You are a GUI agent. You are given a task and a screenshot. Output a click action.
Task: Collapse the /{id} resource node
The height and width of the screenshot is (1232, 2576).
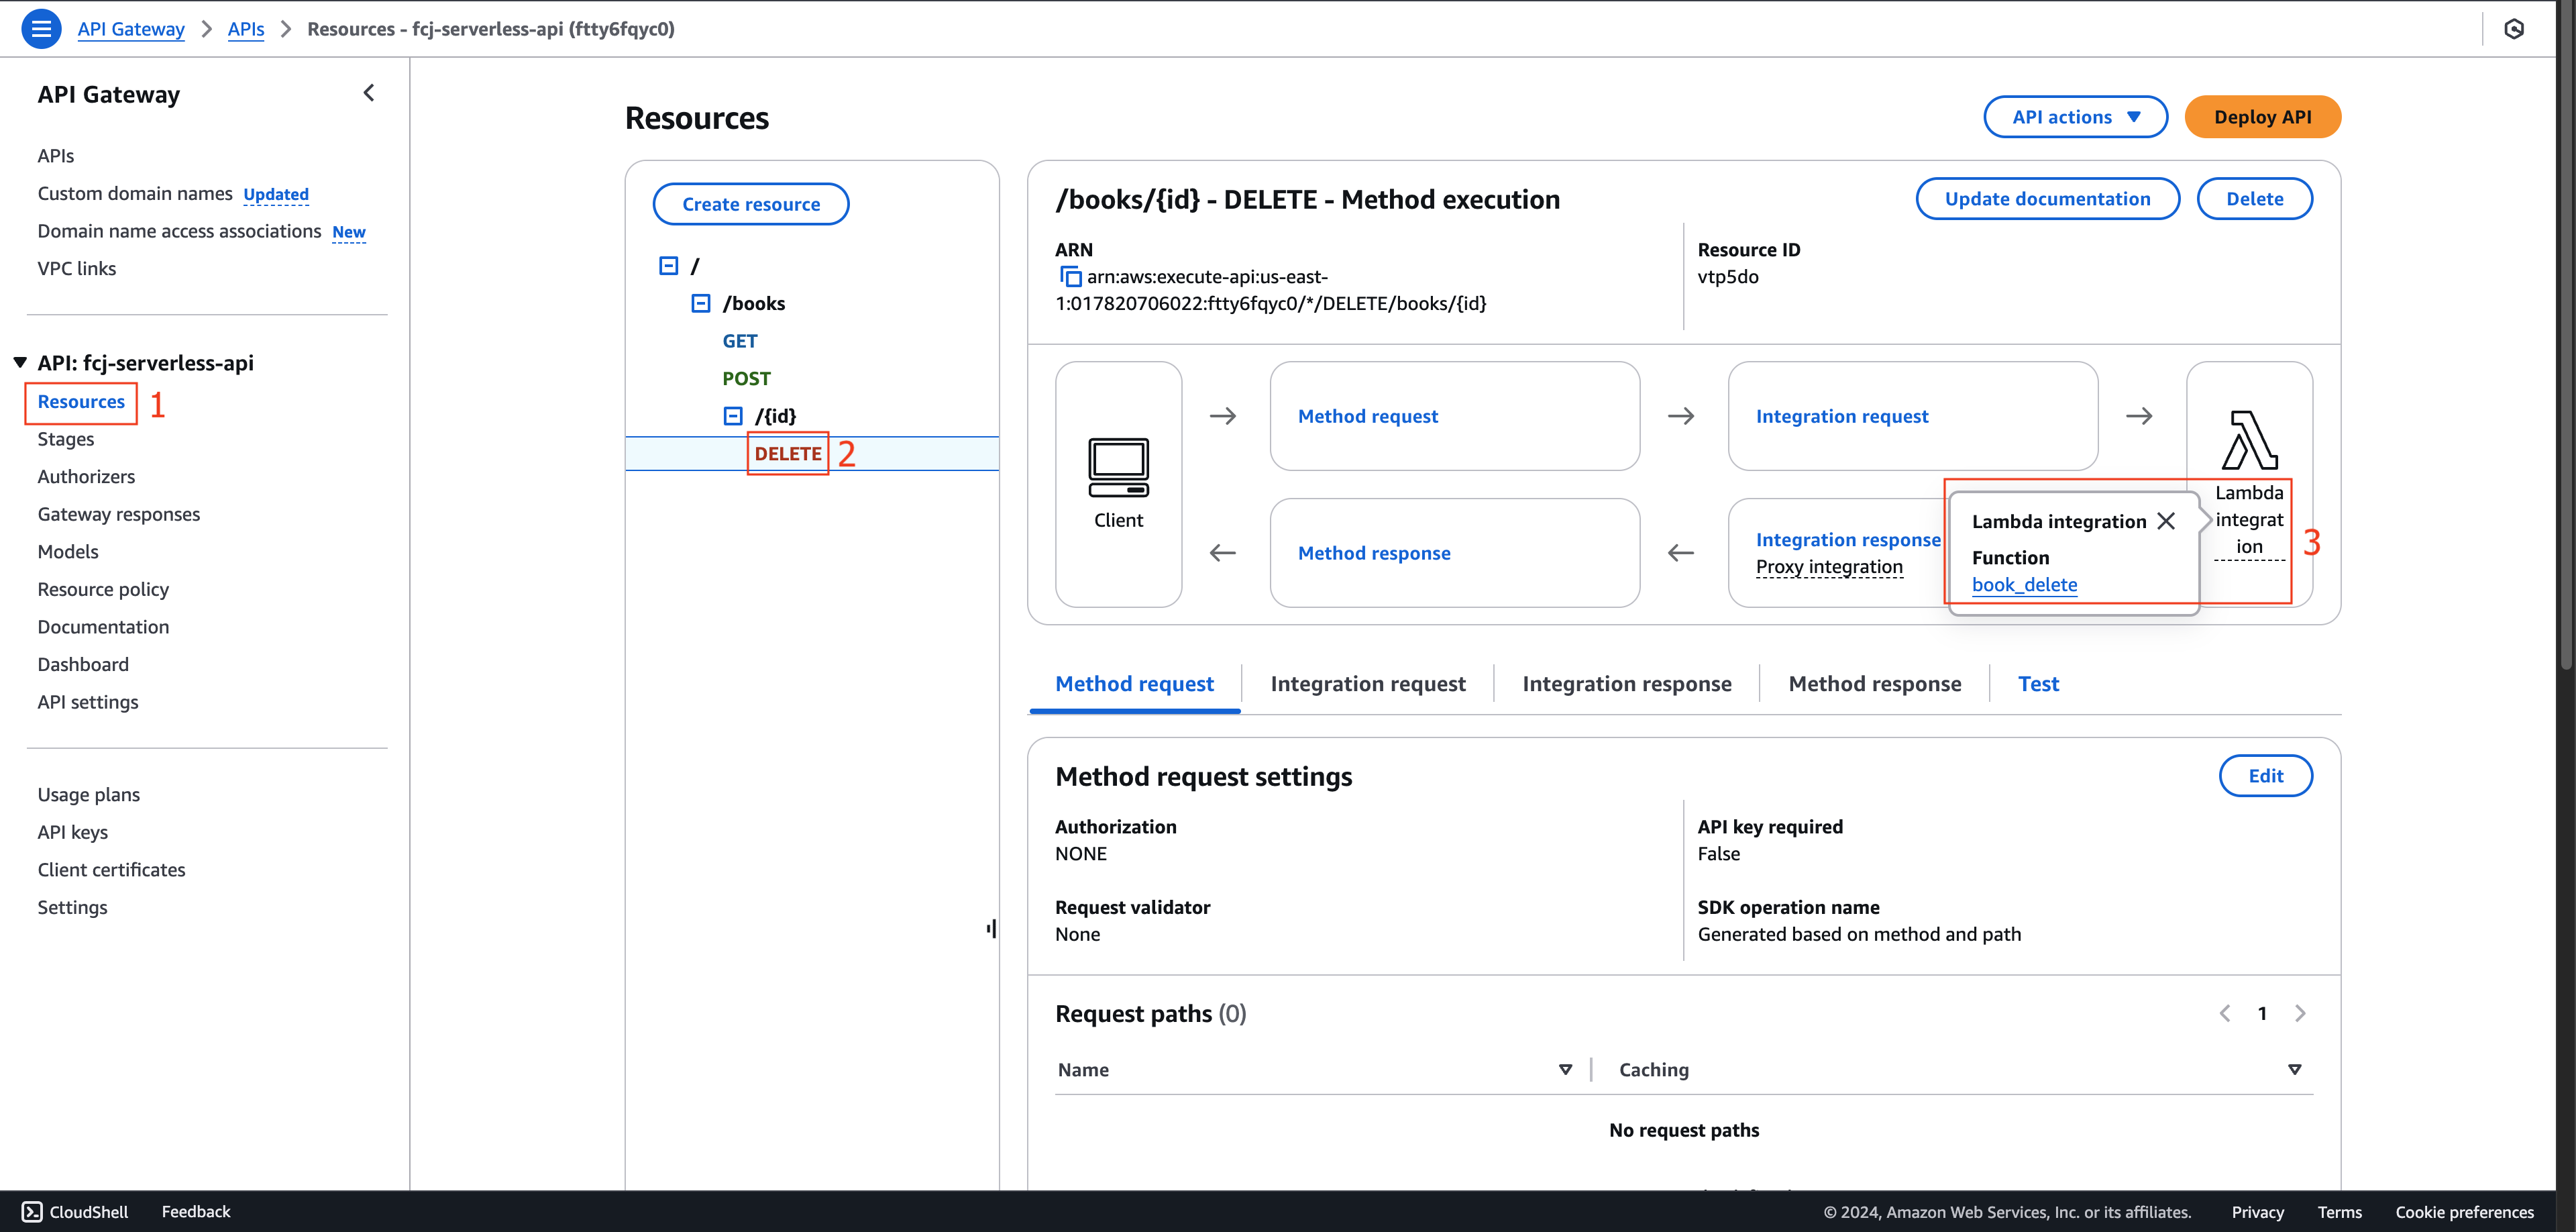[x=733, y=416]
